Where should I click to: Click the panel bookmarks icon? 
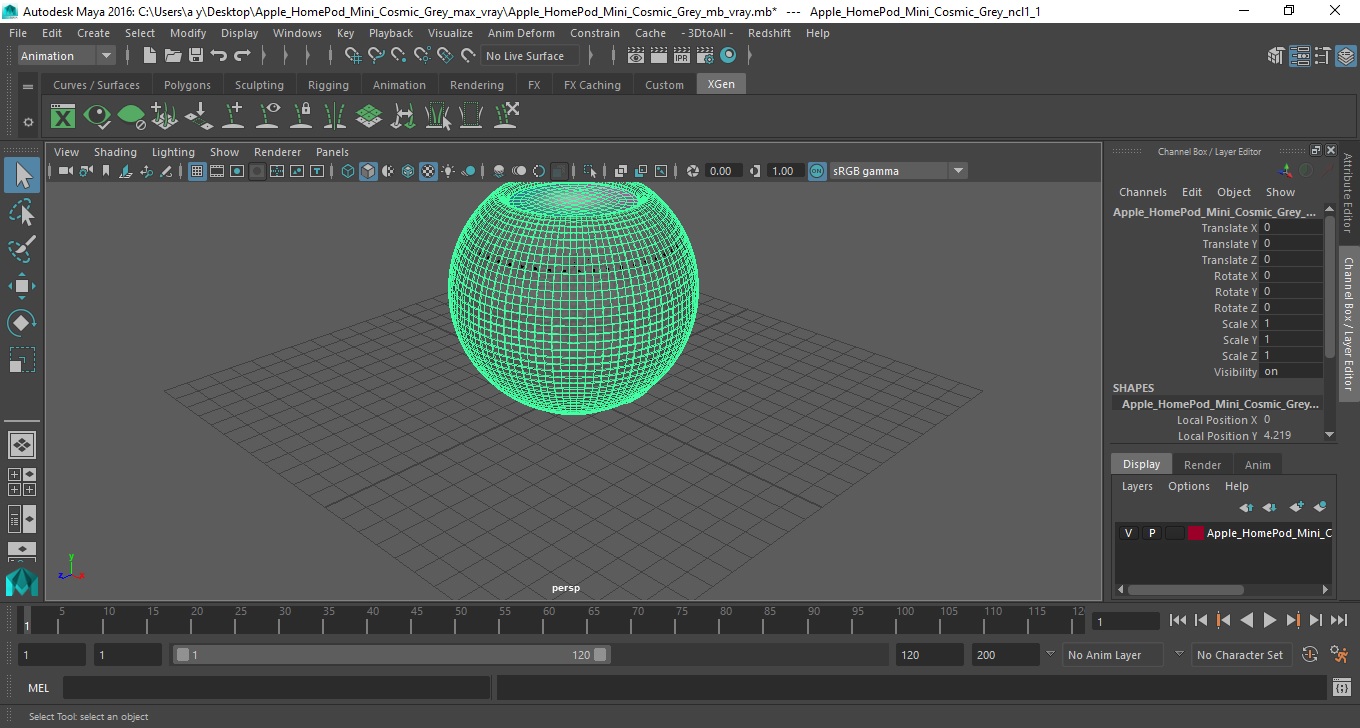point(106,171)
